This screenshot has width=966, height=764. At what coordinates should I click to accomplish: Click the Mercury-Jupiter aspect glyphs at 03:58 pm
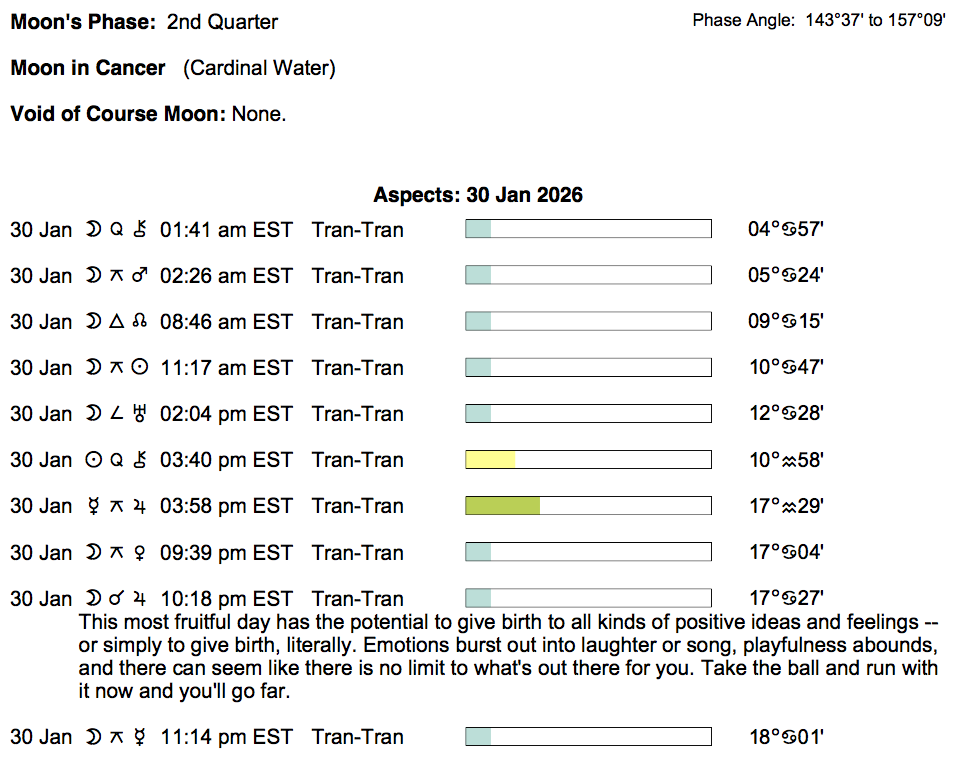coord(117,506)
